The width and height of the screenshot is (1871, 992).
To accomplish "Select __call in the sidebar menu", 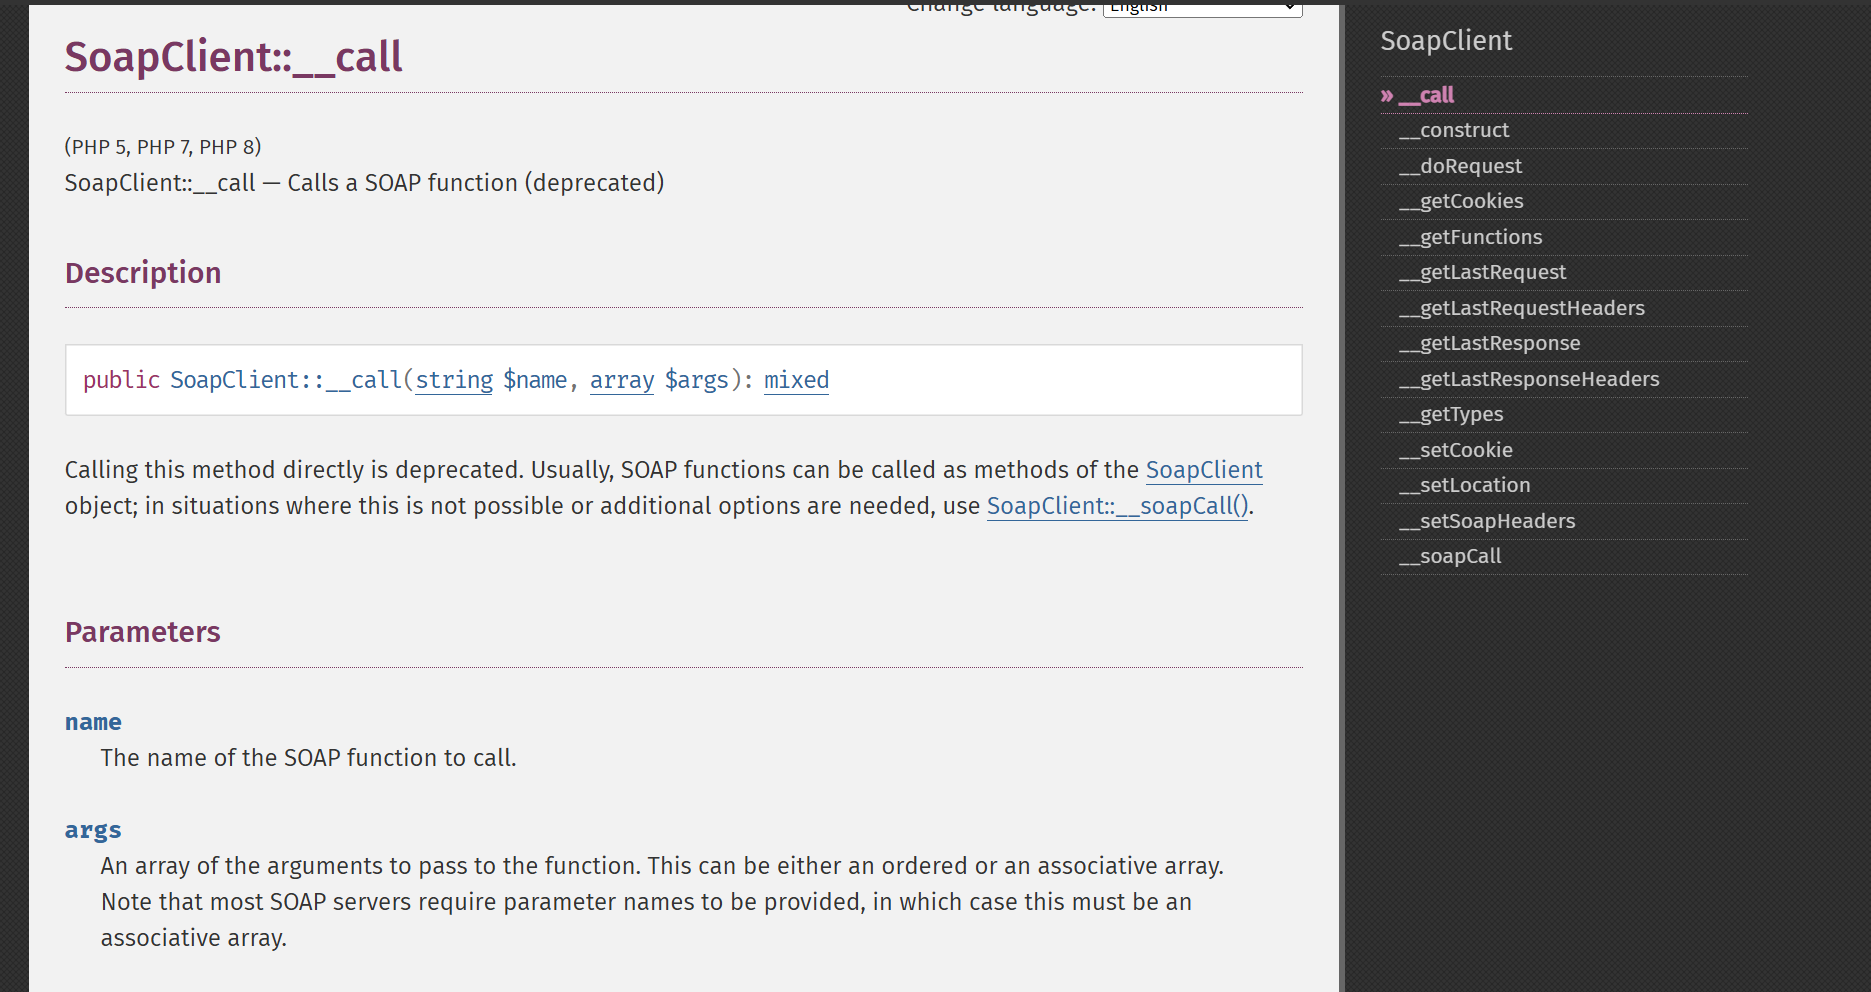I will pos(1426,95).
